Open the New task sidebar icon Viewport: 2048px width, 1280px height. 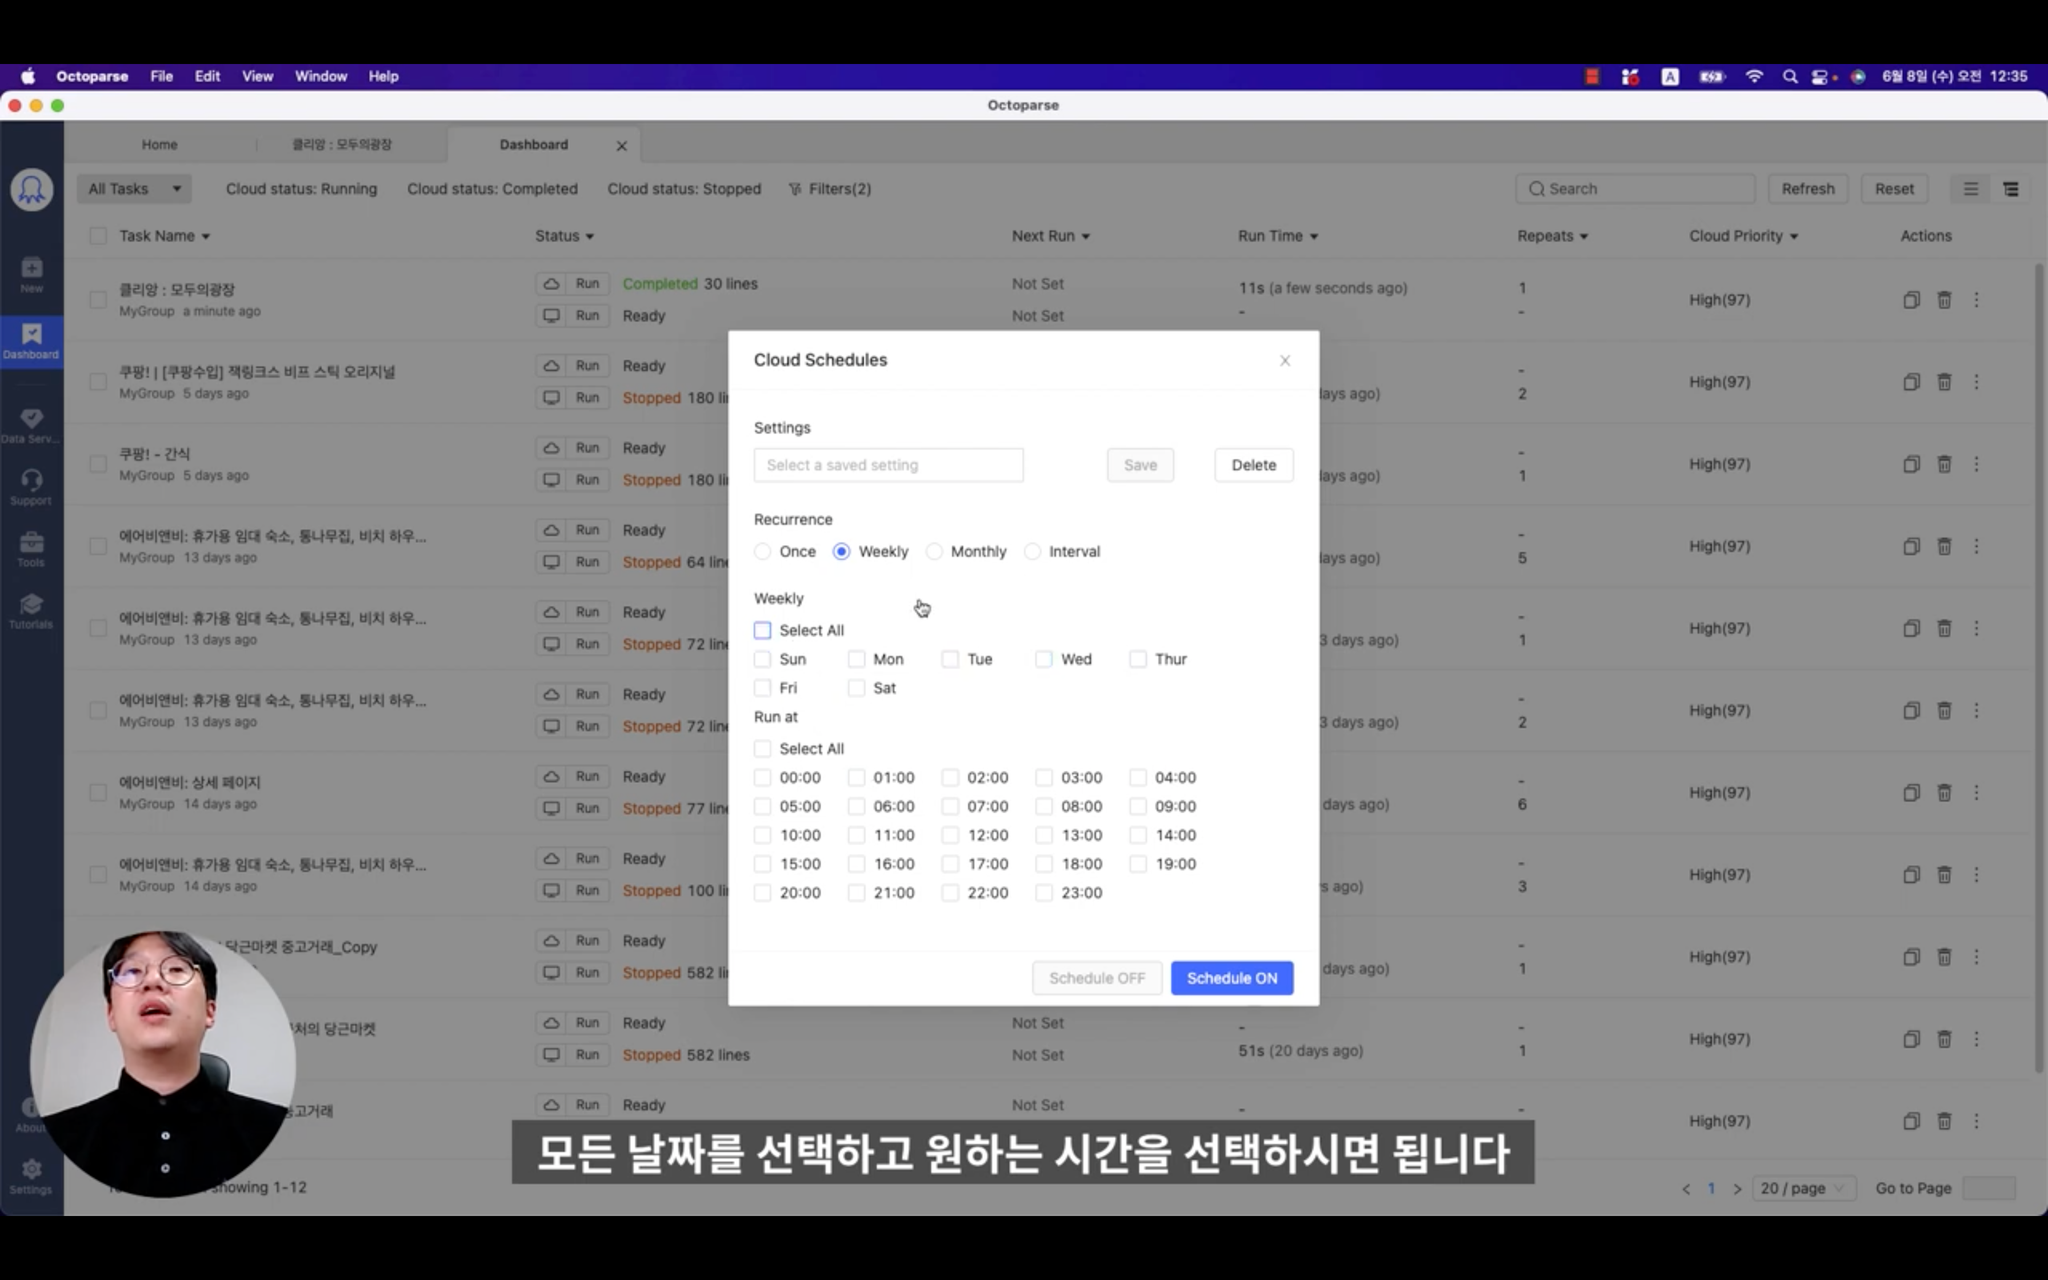coord(32,274)
